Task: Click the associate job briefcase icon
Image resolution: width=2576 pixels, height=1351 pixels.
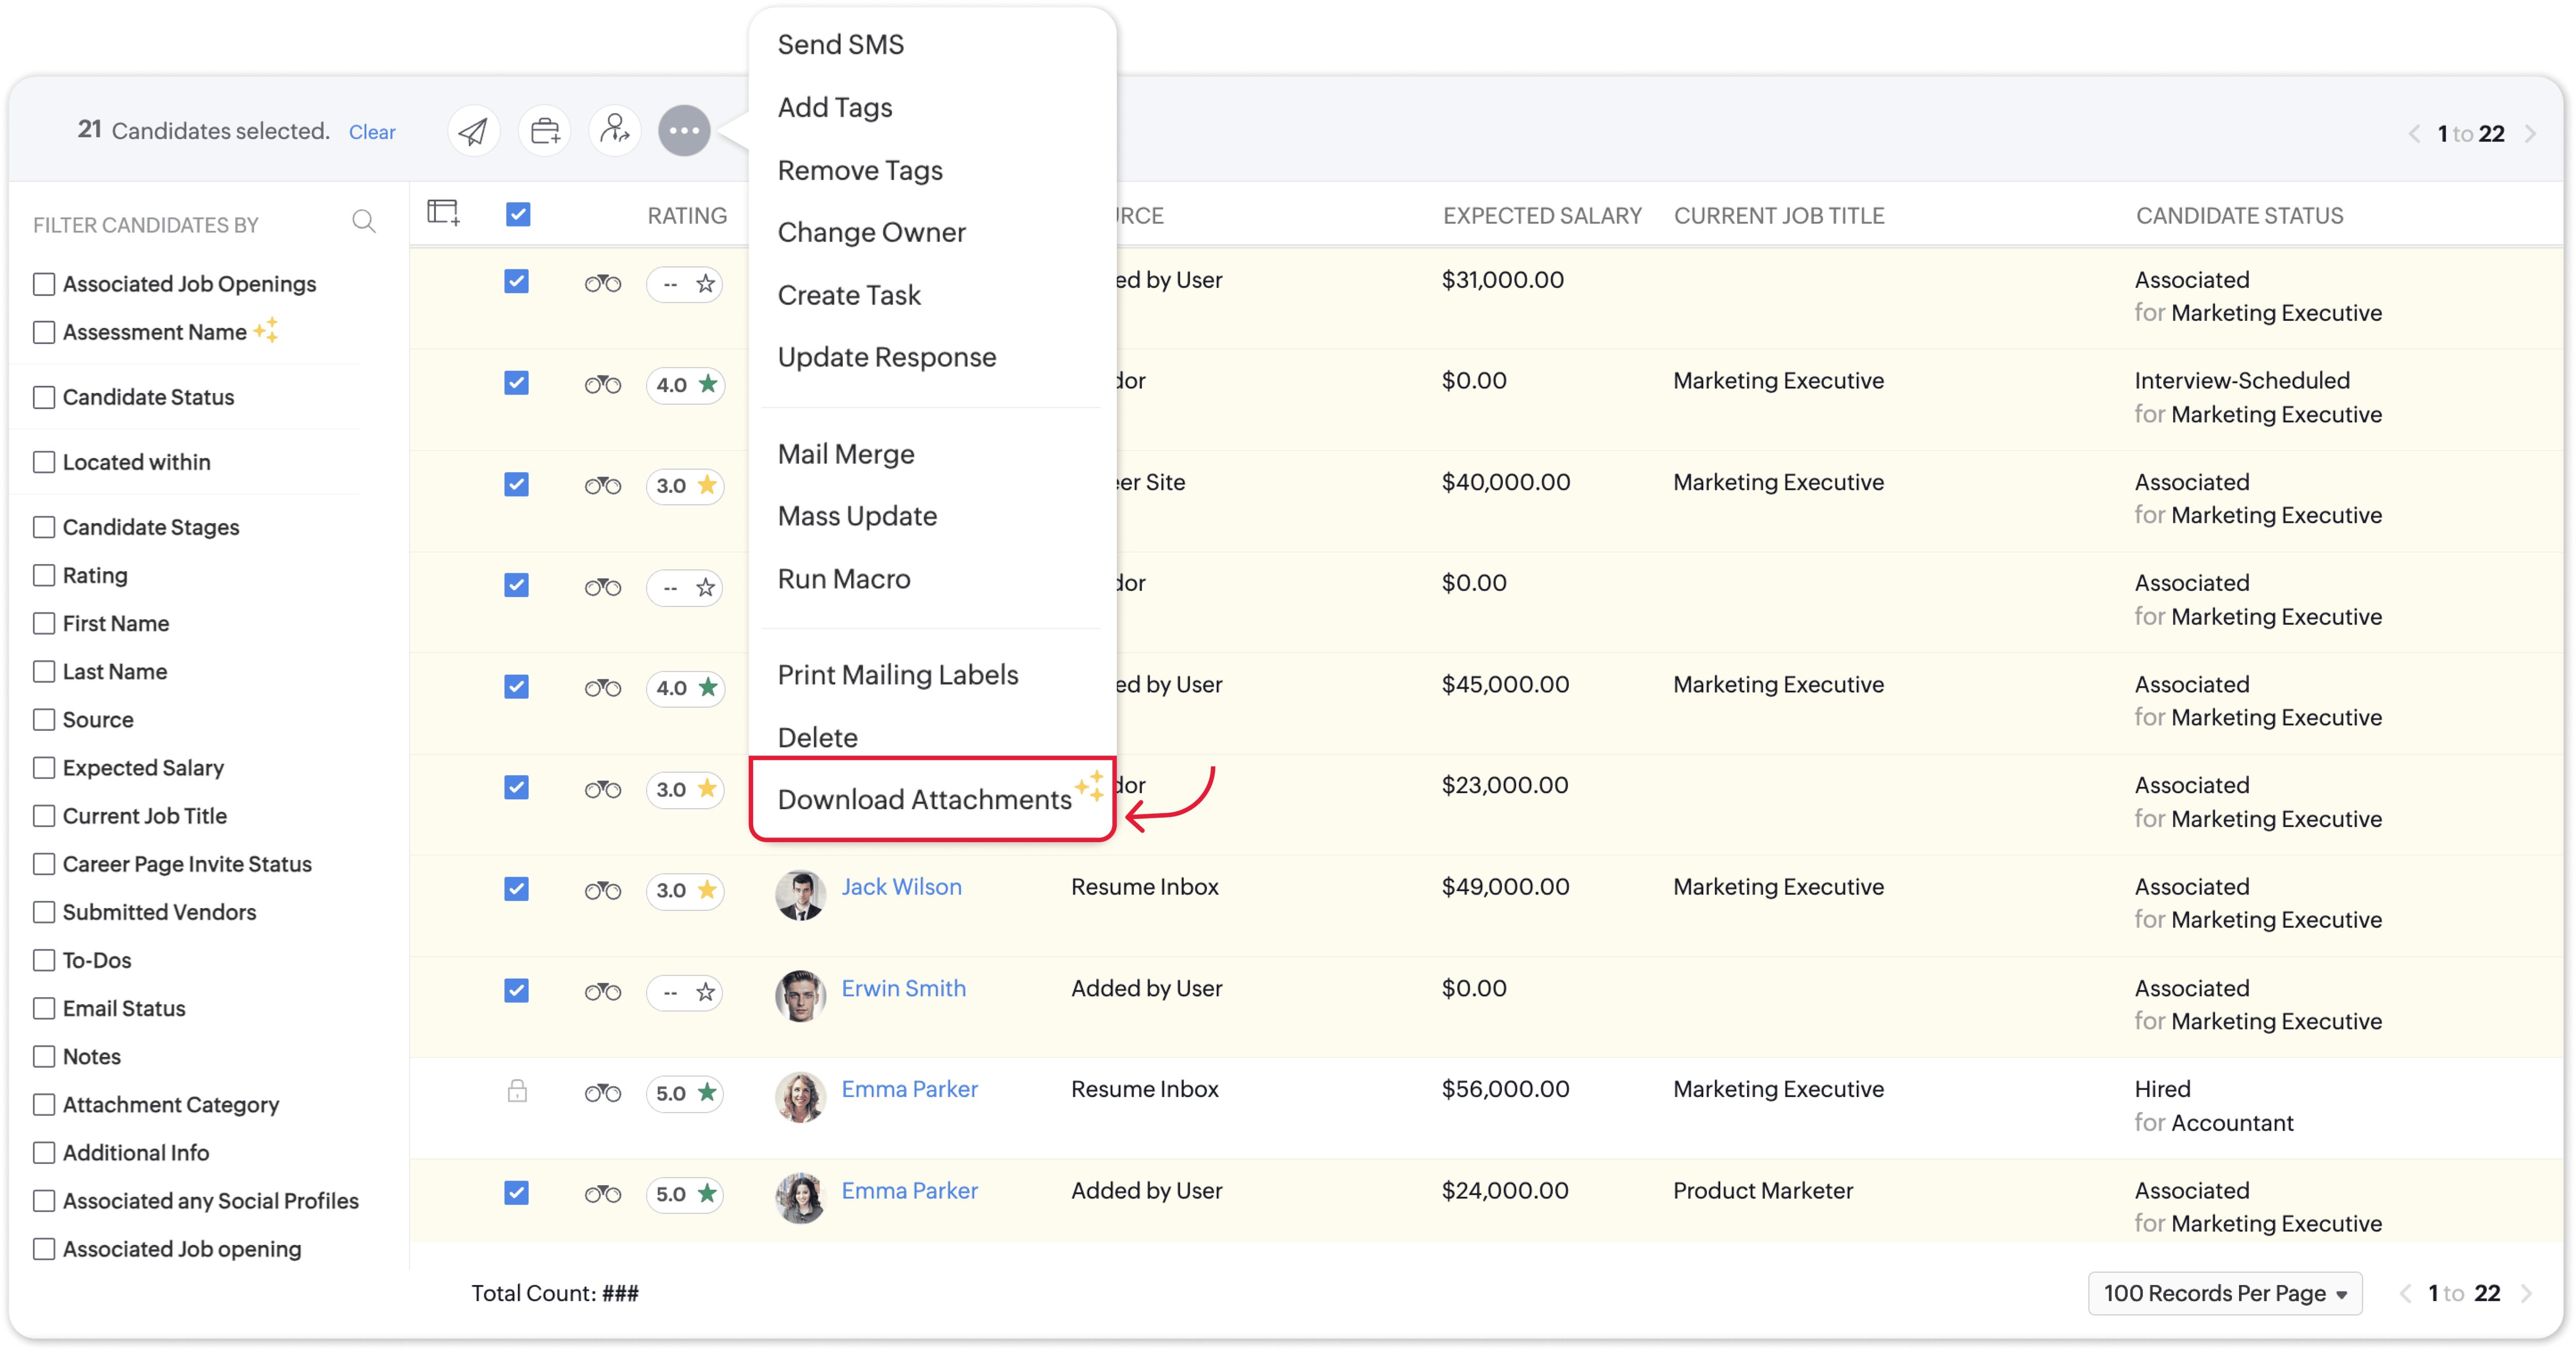Action: point(545,131)
